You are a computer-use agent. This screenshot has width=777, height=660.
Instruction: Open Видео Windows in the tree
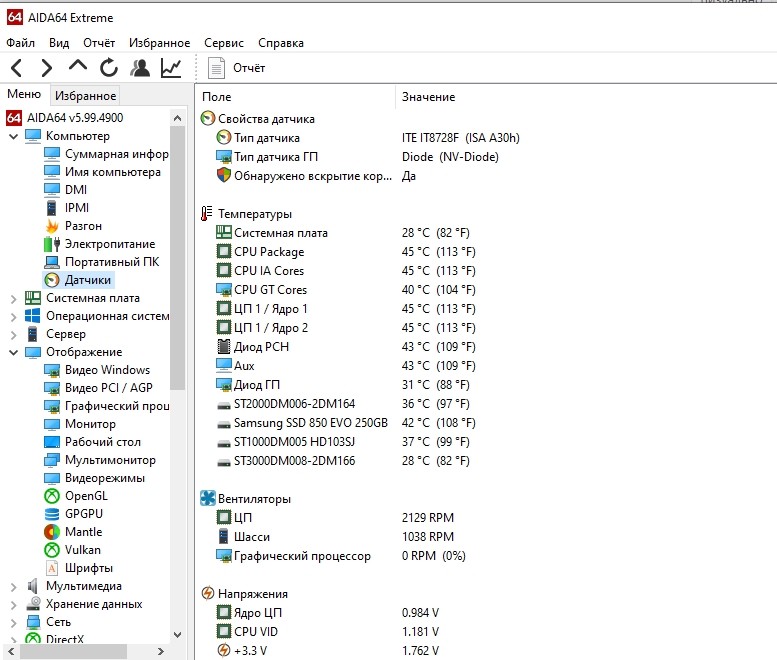click(97, 370)
